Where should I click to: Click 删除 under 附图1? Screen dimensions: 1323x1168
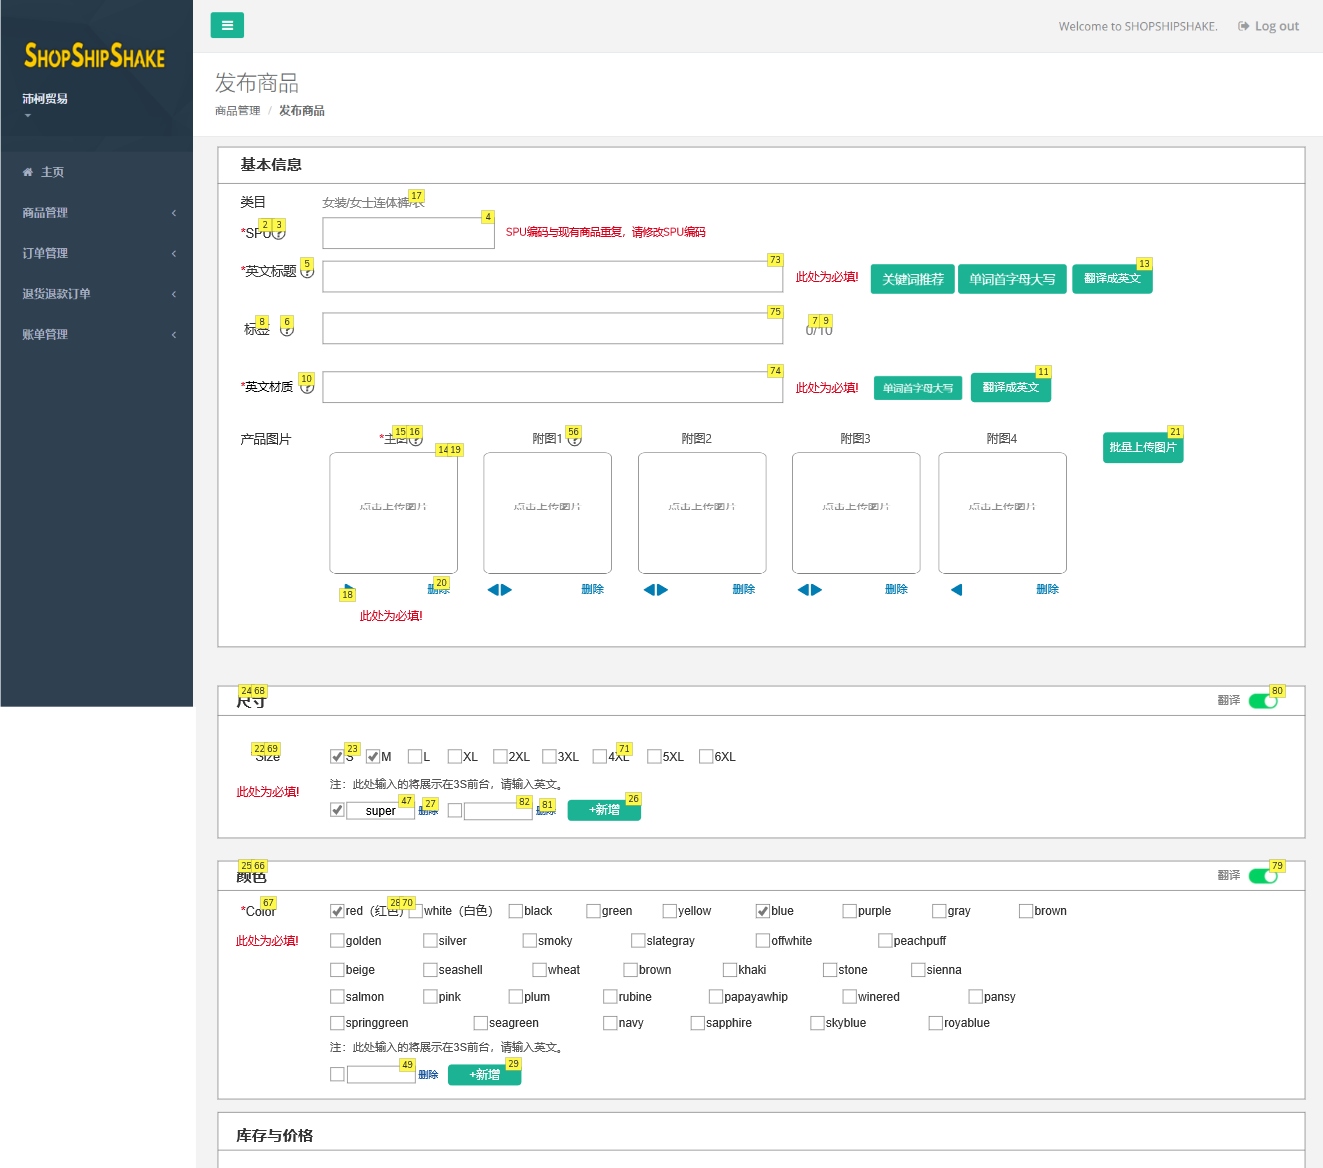(x=593, y=590)
